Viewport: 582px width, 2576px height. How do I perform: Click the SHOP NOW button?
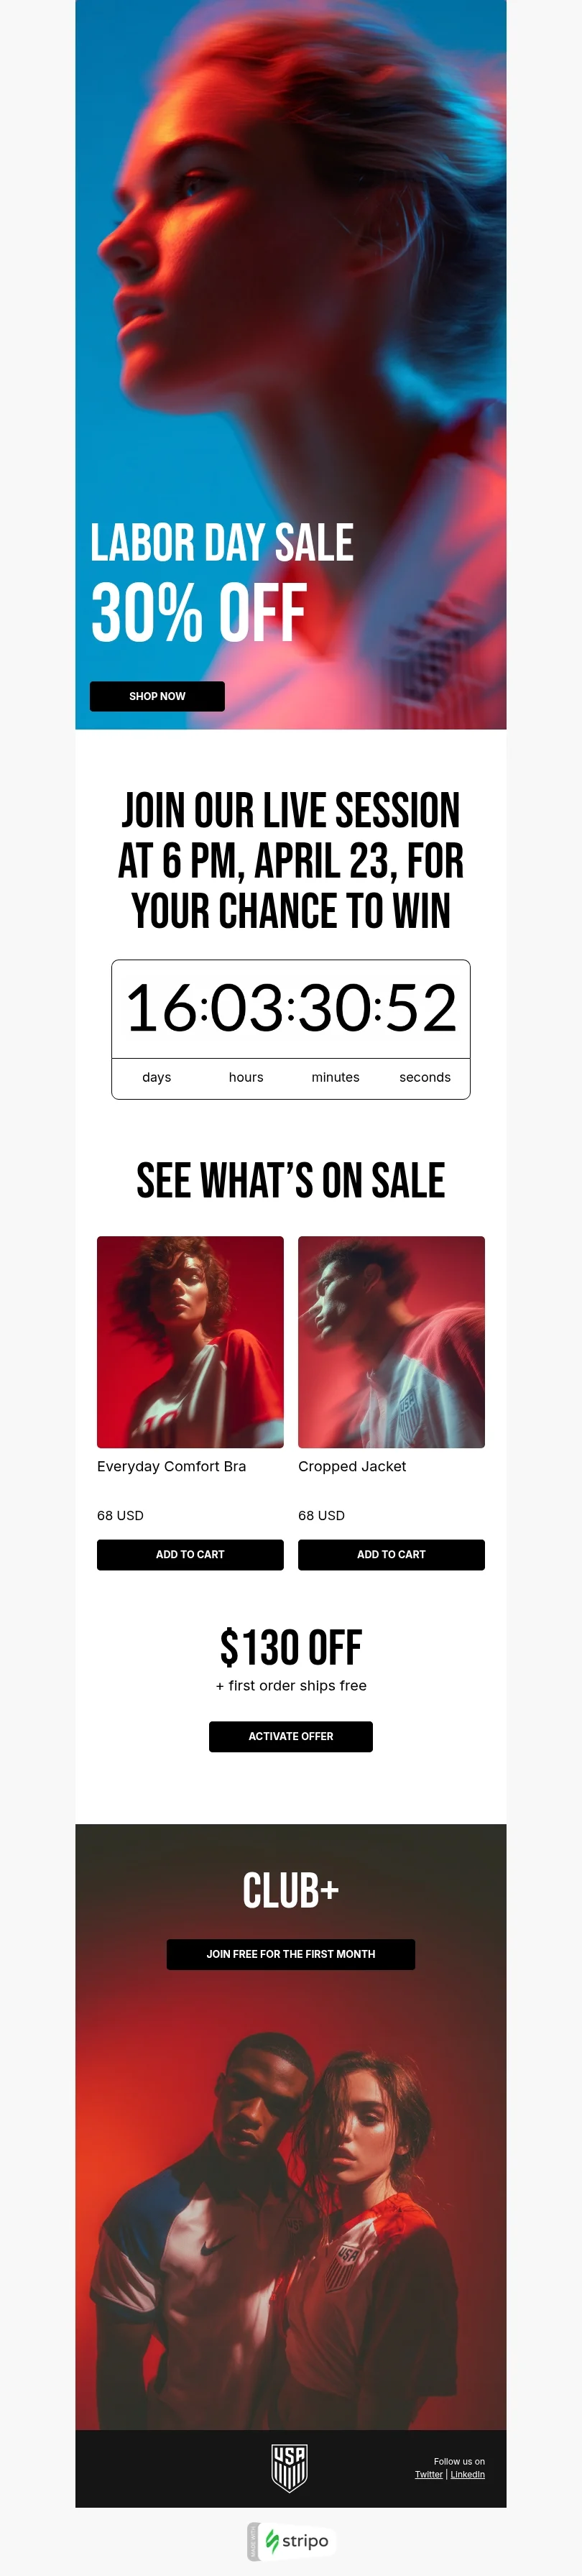point(157,696)
